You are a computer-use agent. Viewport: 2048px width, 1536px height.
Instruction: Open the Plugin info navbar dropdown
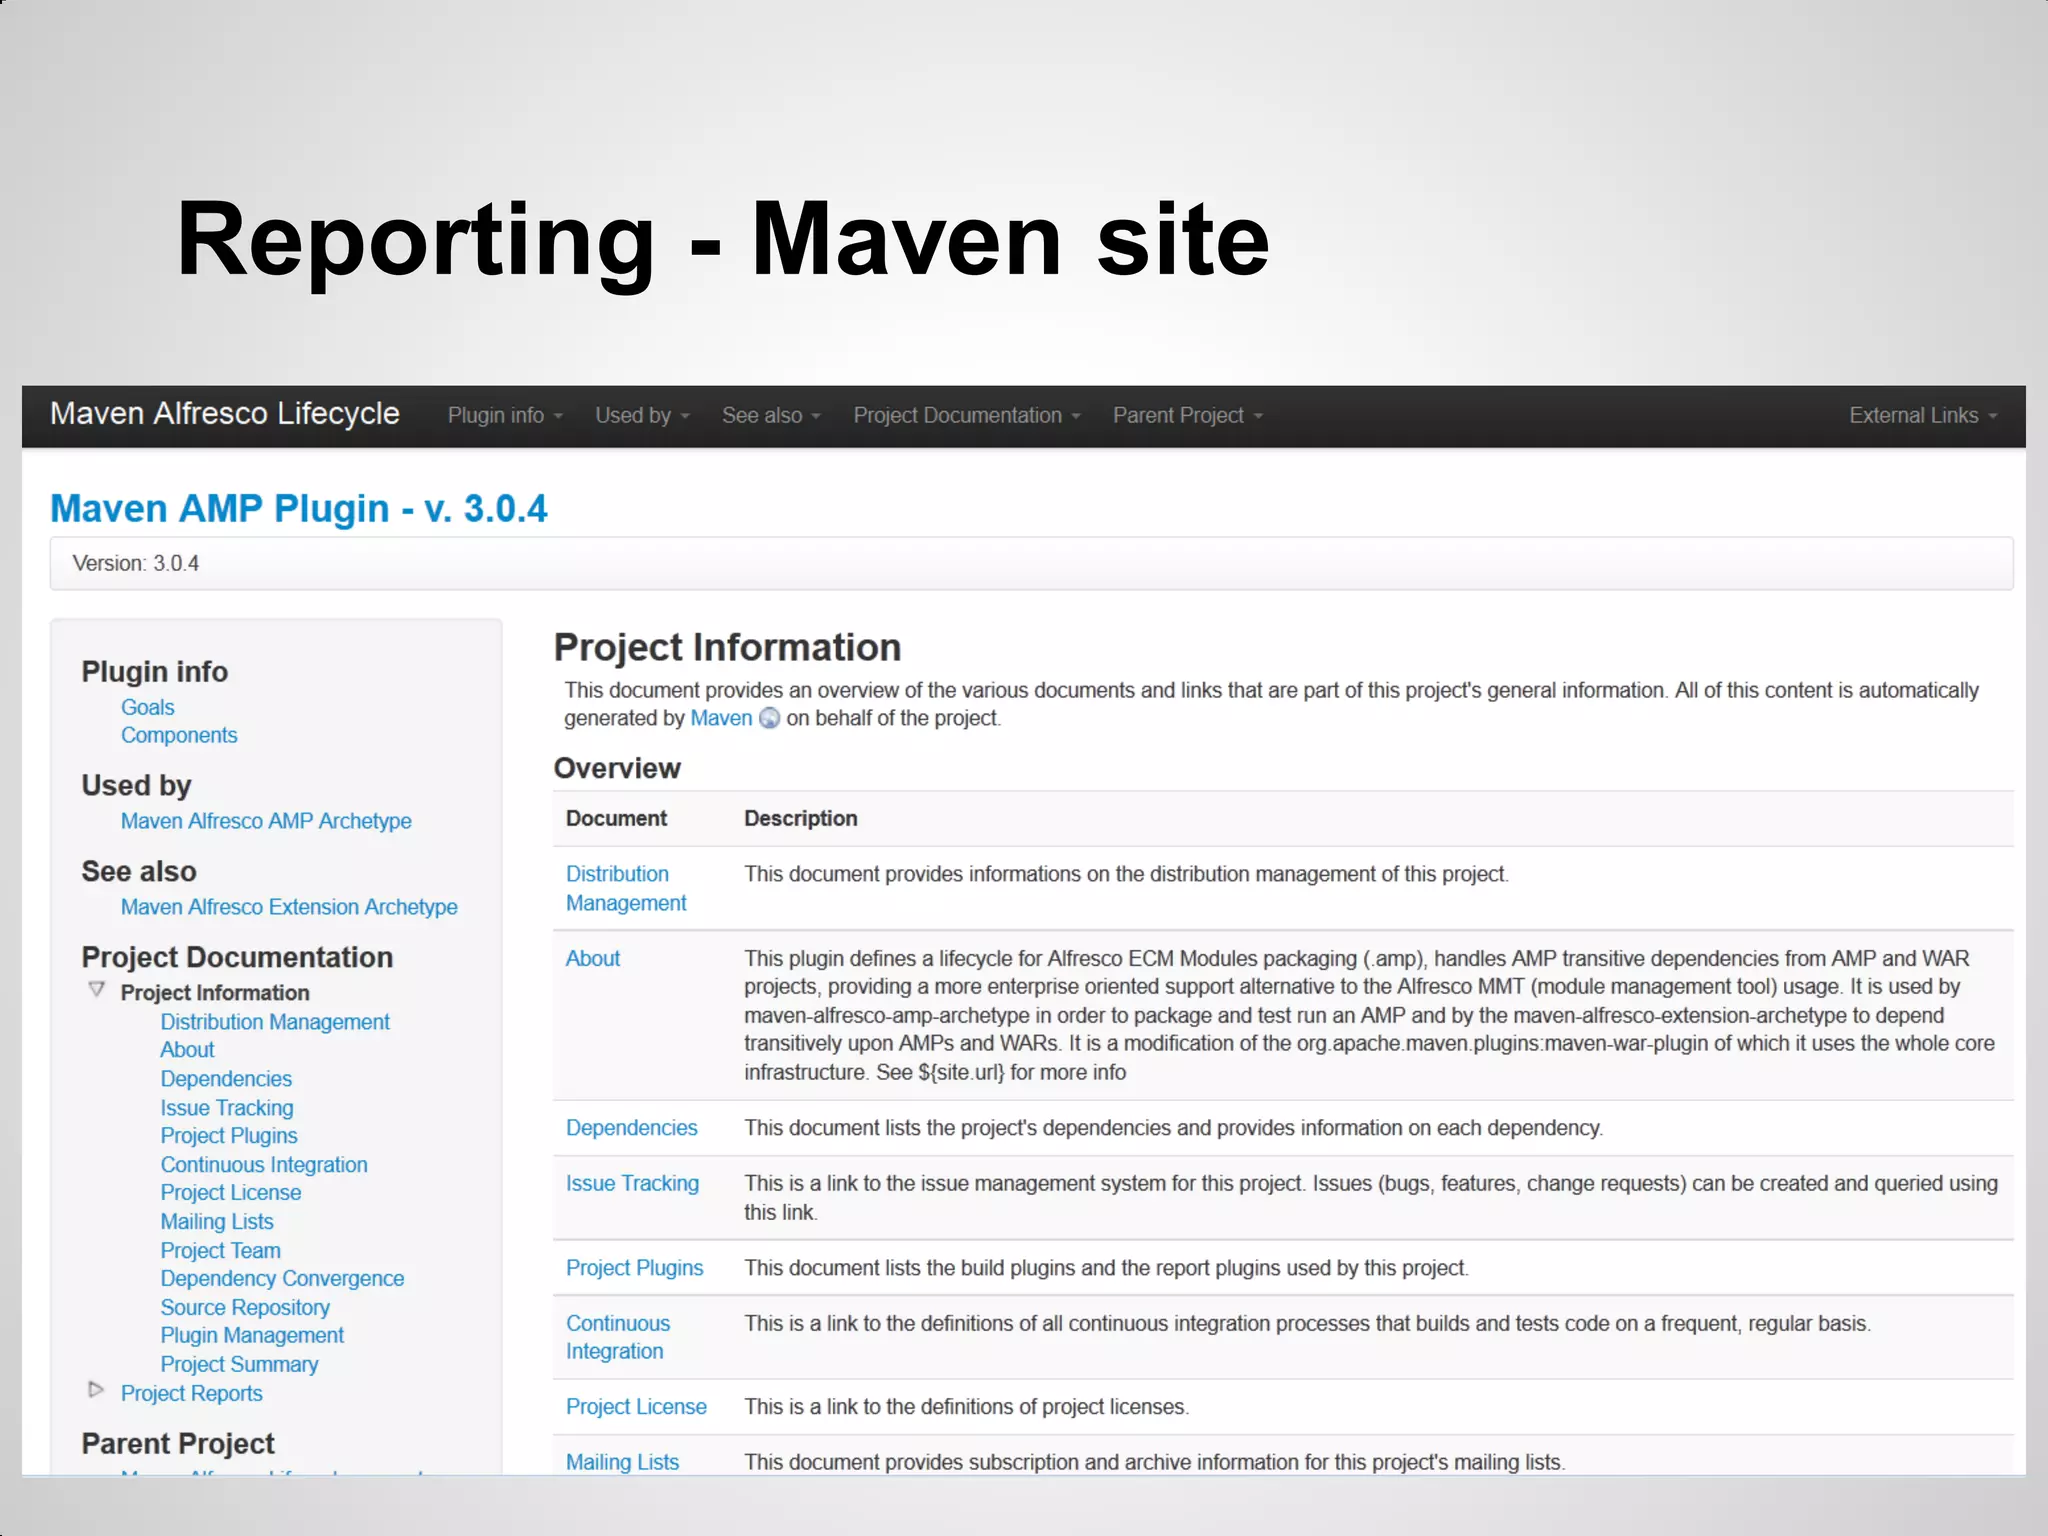pos(505,415)
